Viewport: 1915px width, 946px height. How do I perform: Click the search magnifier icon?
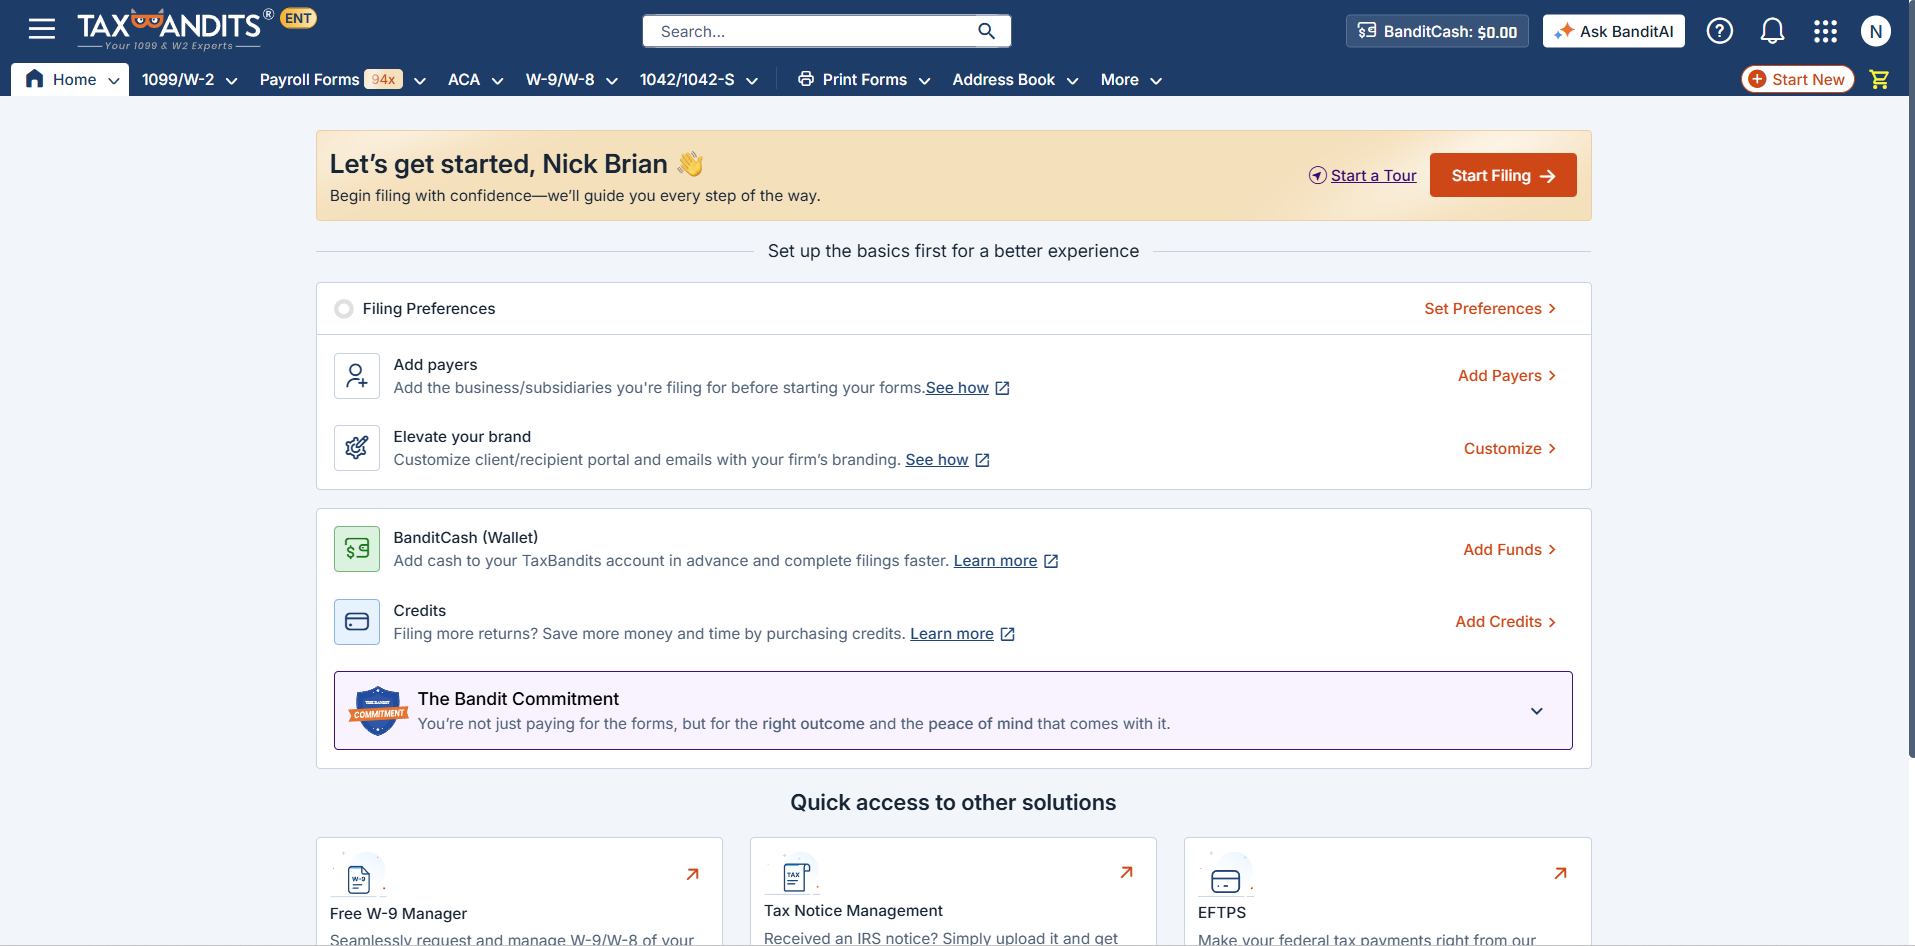[986, 31]
